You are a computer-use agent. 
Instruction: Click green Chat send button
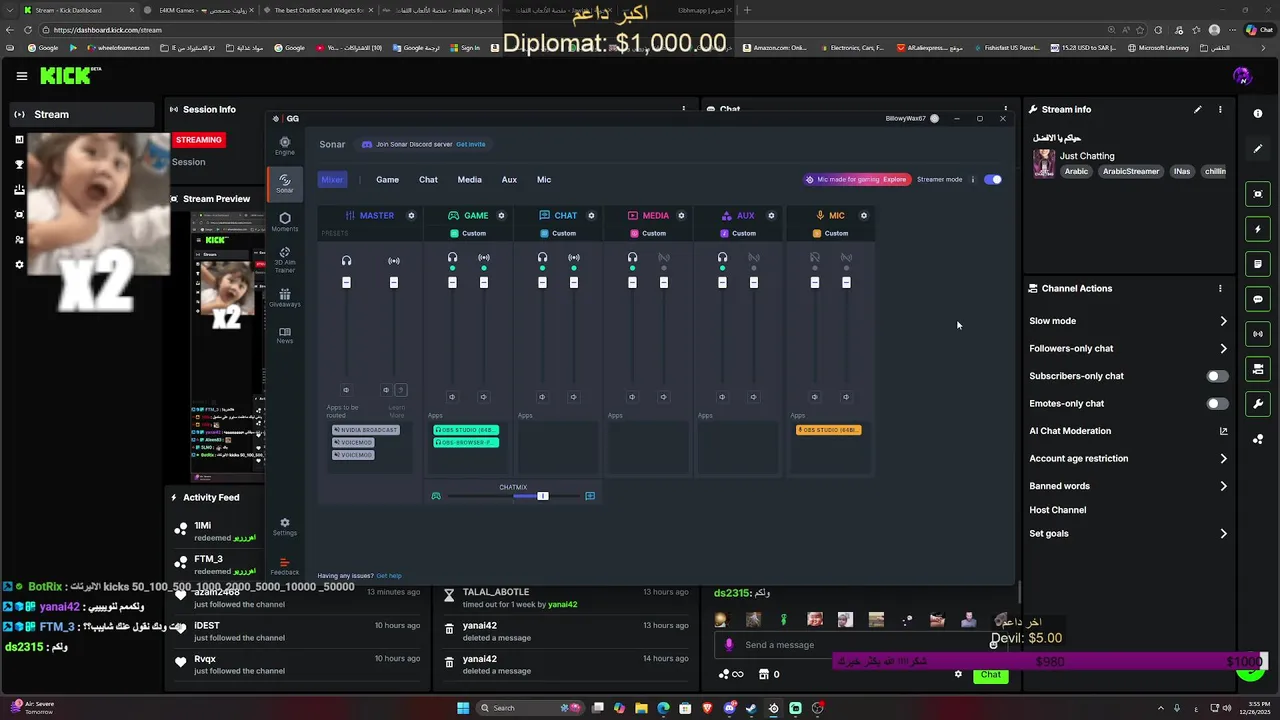click(990, 675)
